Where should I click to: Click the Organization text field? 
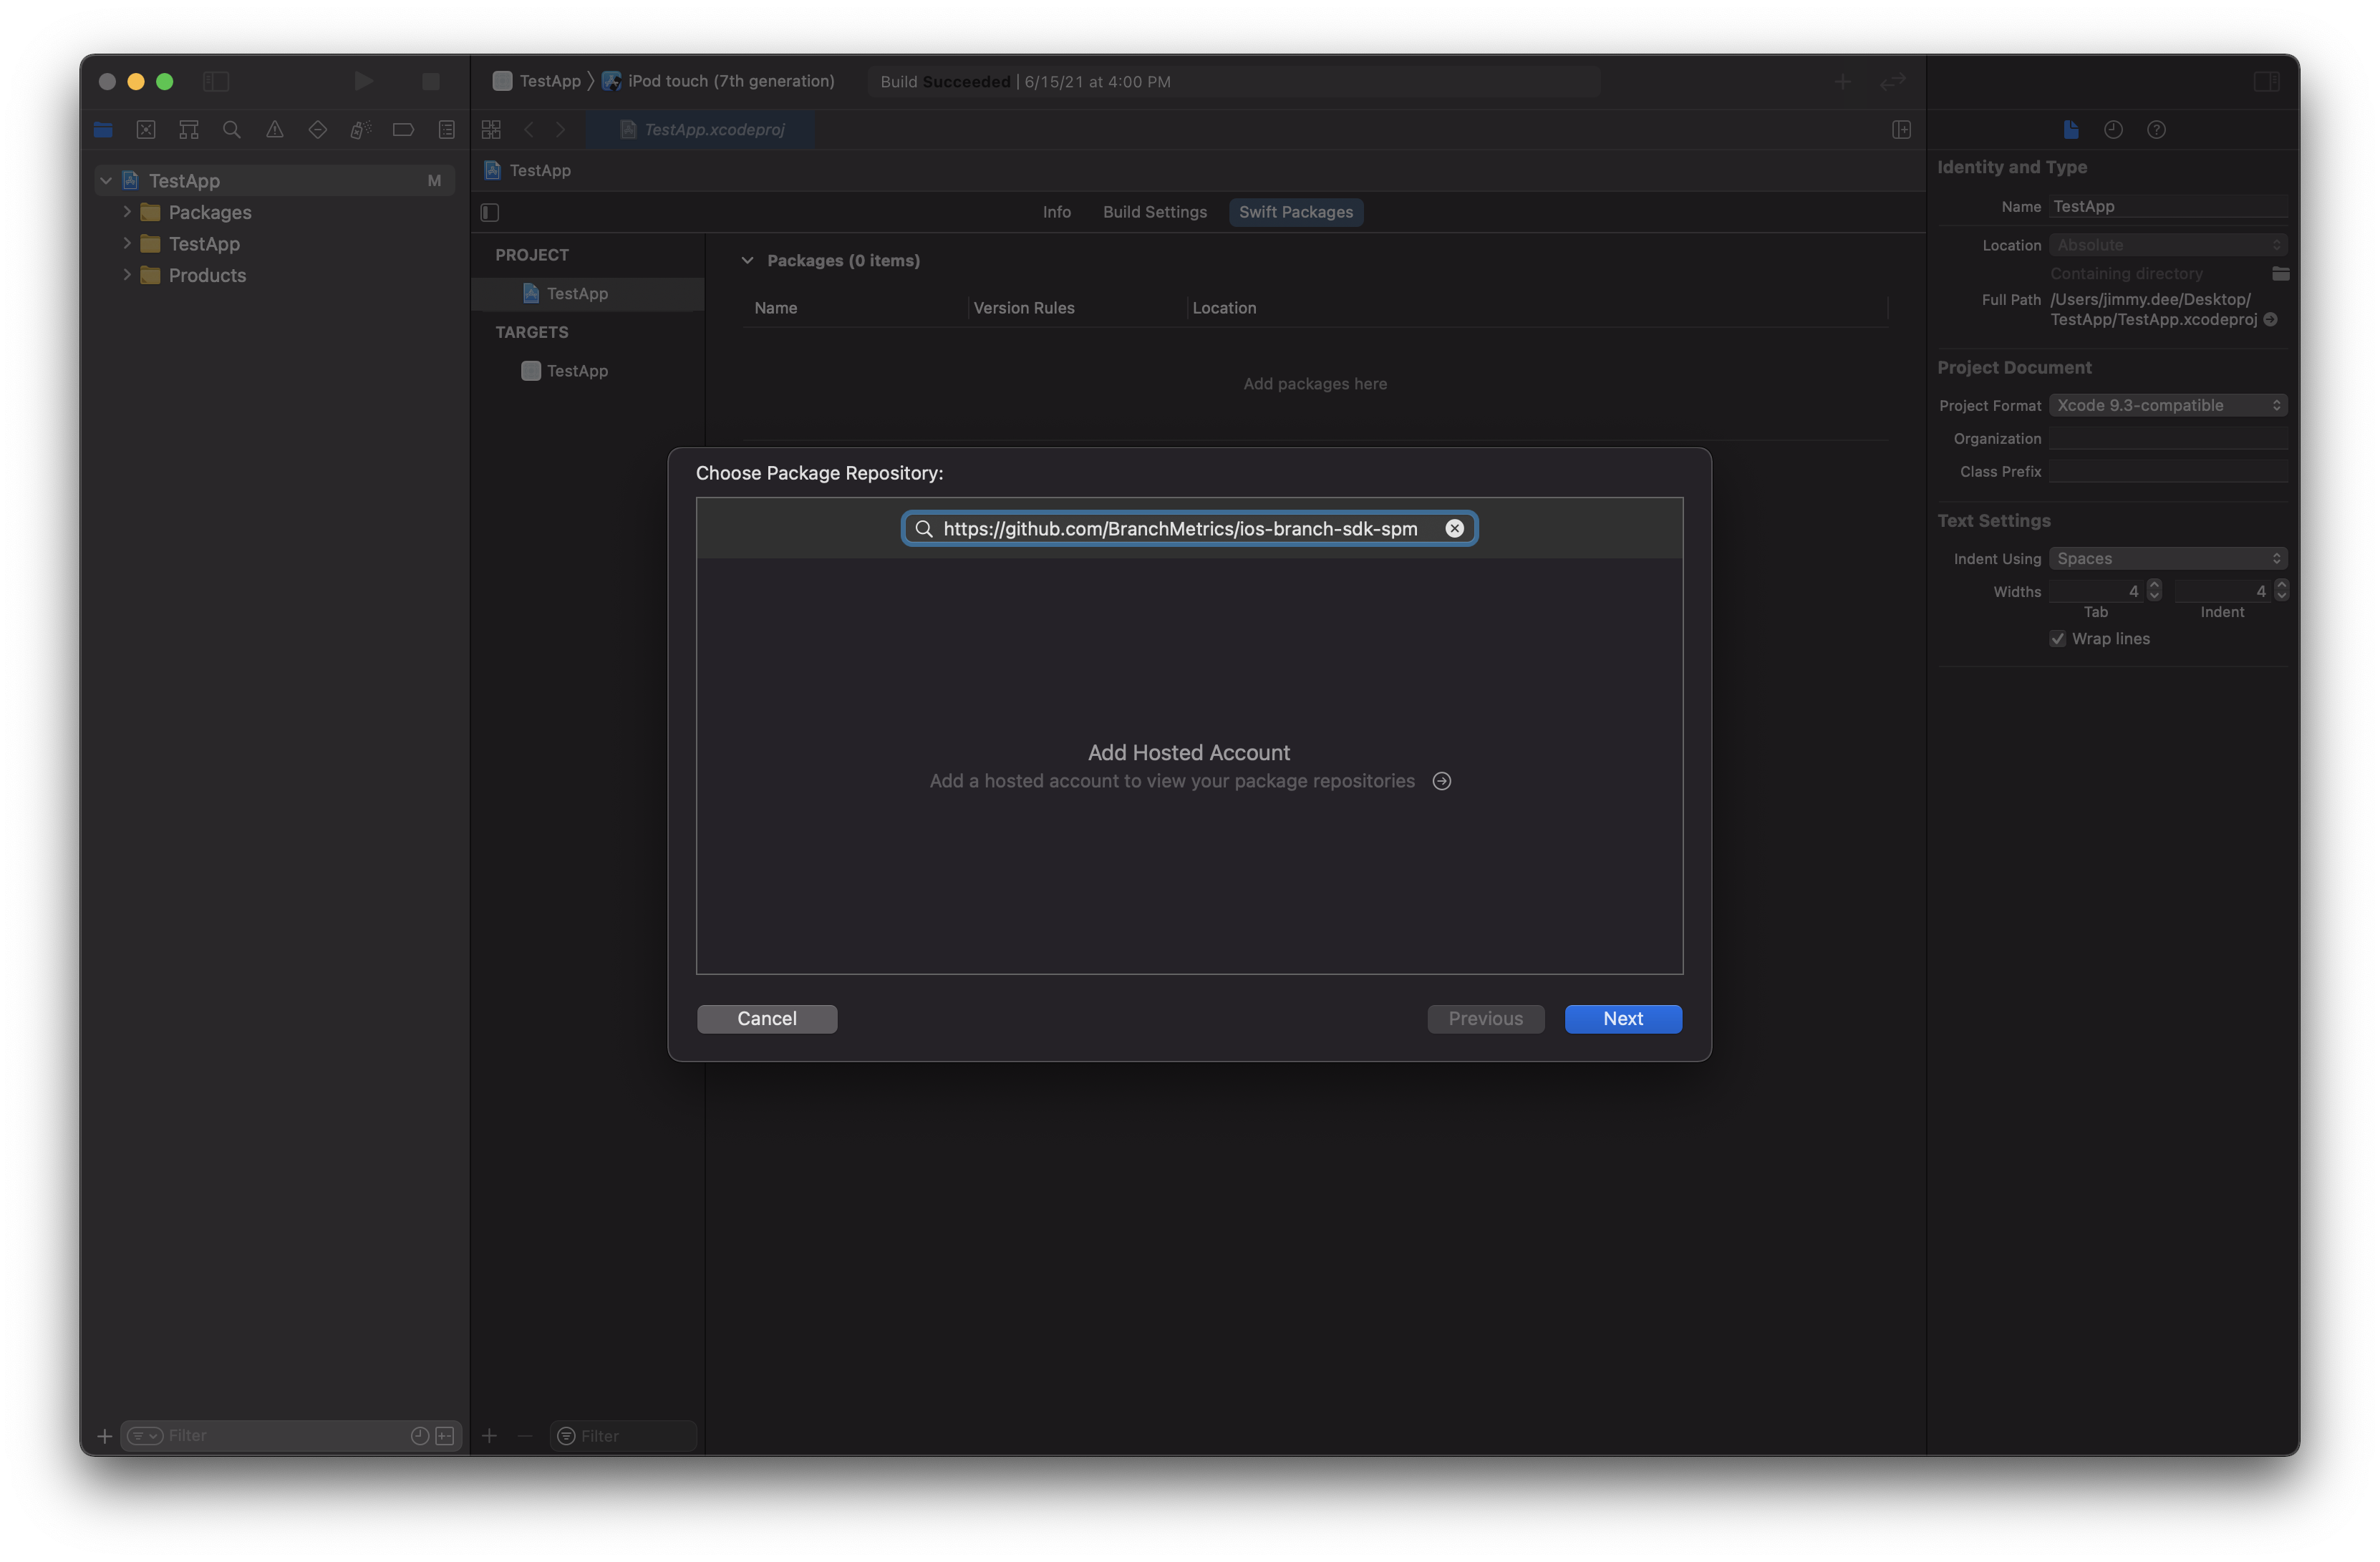pos(2168,439)
